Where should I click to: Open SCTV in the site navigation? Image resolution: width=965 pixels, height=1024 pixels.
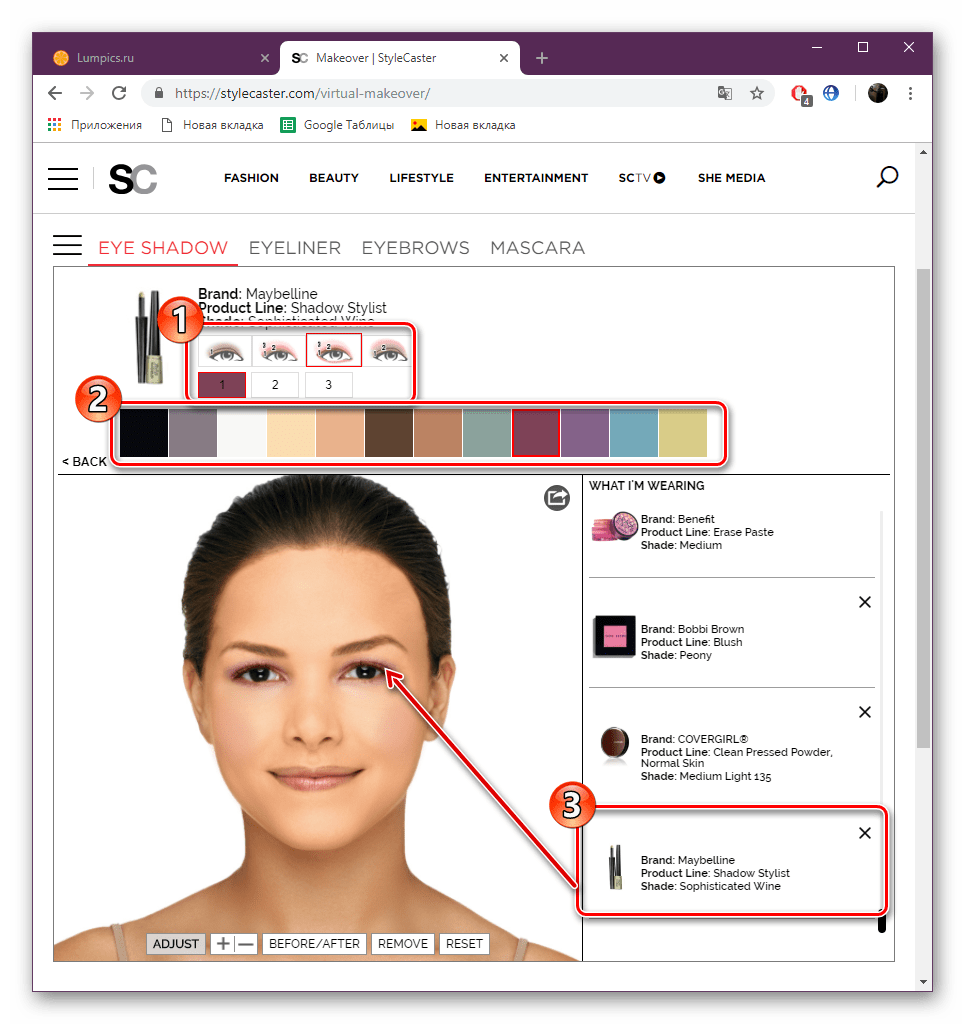(x=642, y=178)
